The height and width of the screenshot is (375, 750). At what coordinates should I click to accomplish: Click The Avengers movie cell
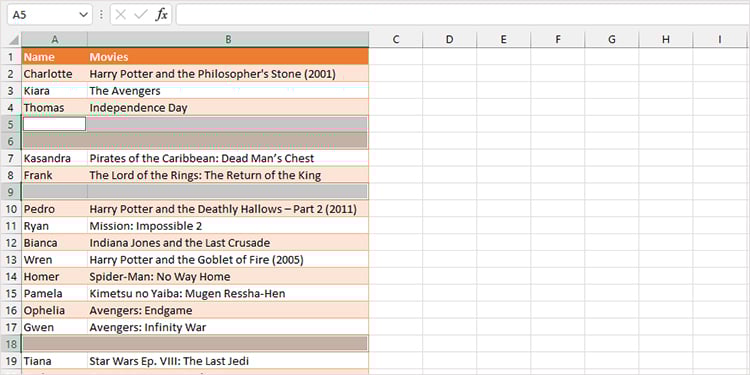tap(228, 90)
